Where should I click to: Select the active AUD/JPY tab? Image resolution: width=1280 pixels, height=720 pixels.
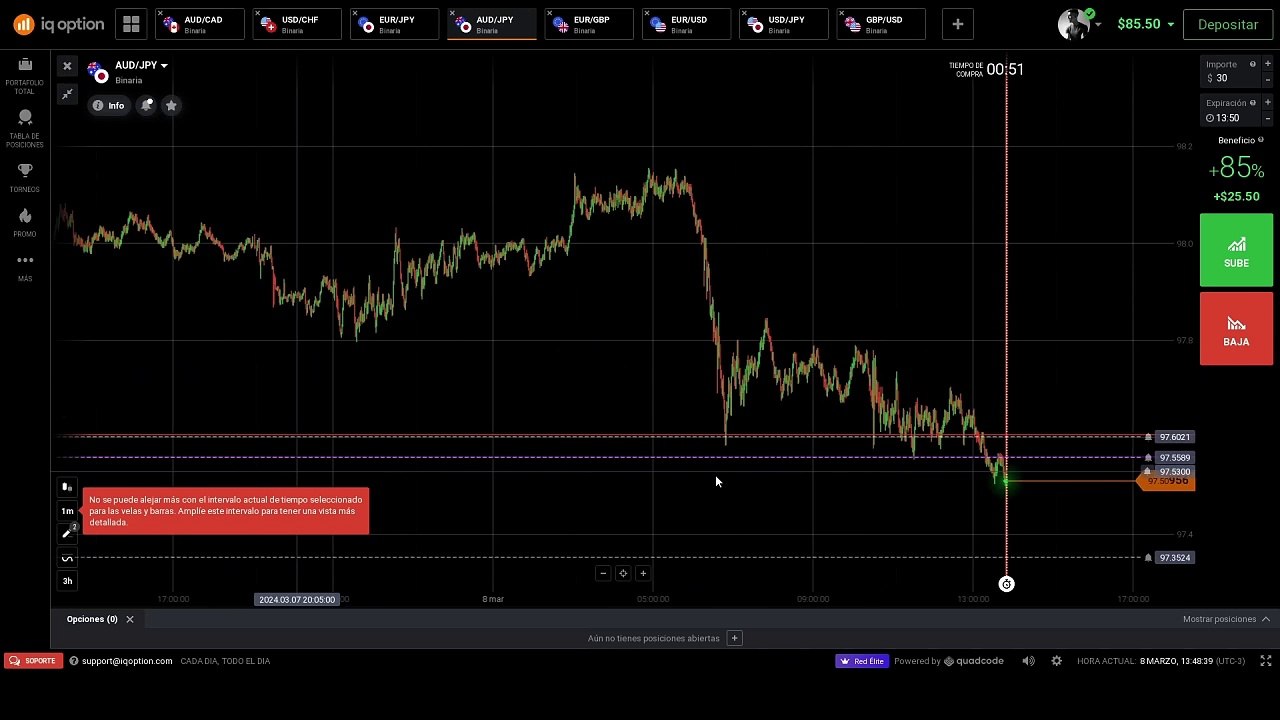tap(492, 24)
